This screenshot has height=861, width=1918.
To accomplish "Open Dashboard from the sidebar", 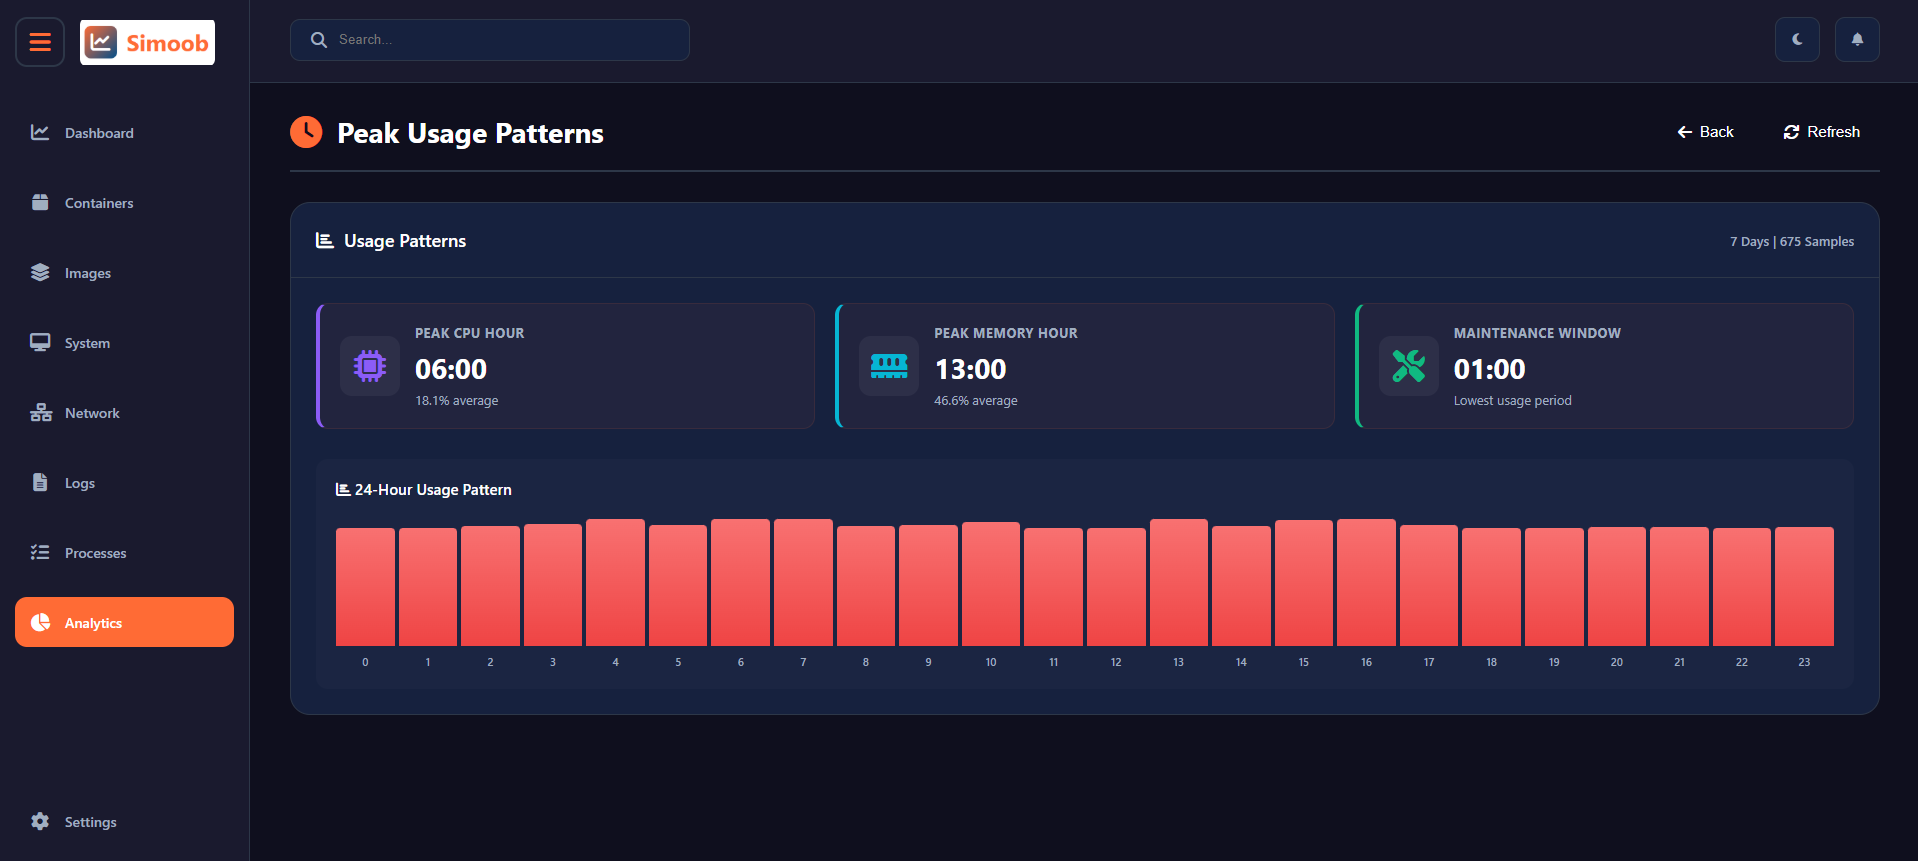I will (98, 133).
